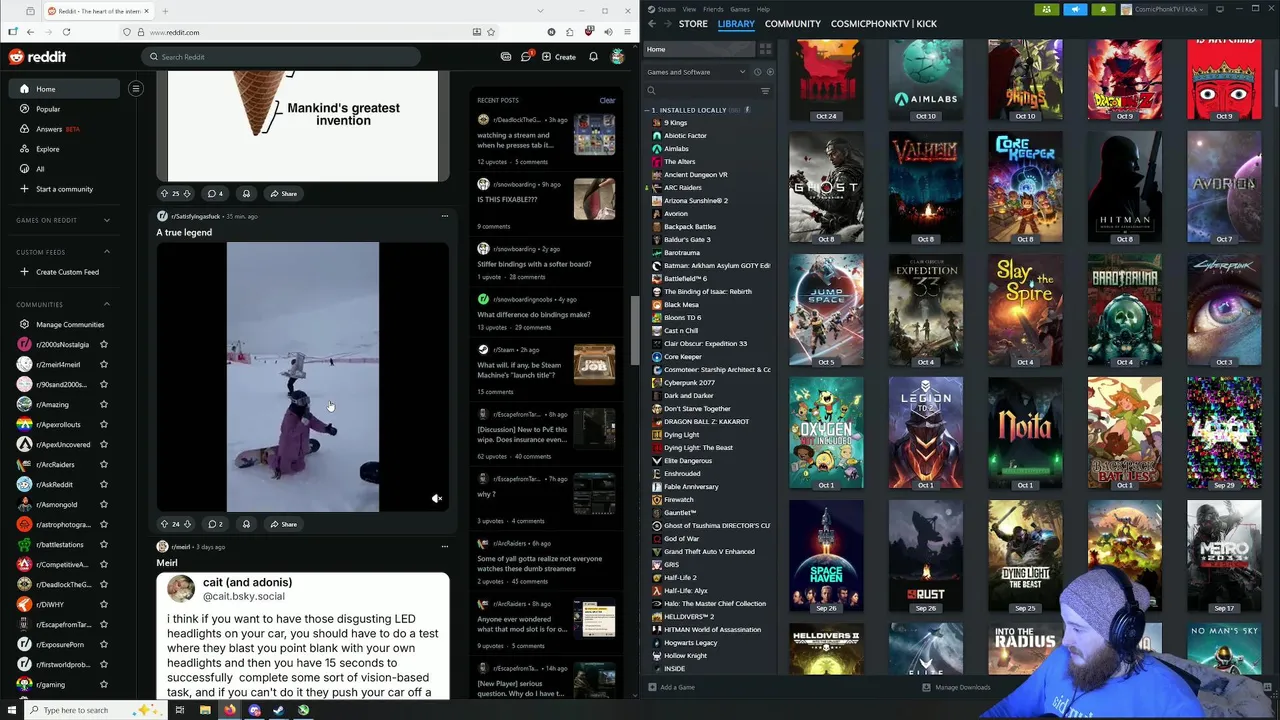The width and height of the screenshot is (1280, 720).
Task: Clear recent posts list
Action: click(607, 100)
